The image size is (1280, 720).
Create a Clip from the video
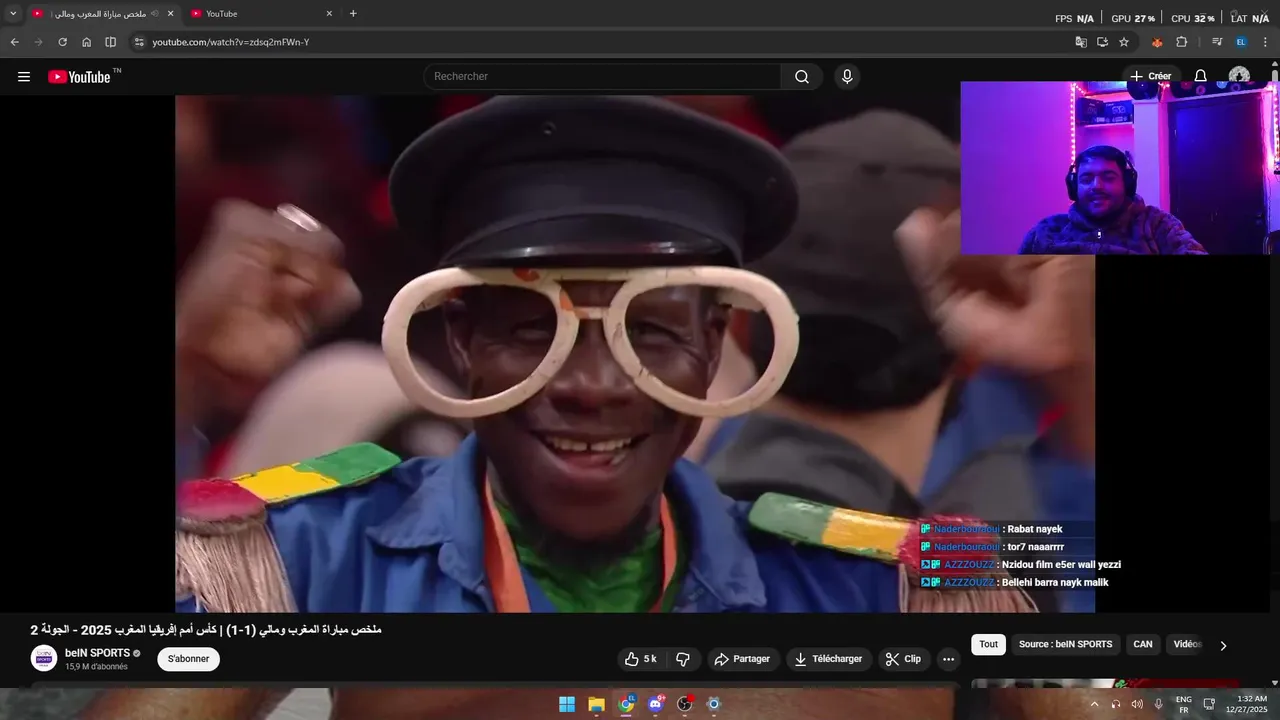pos(904,659)
